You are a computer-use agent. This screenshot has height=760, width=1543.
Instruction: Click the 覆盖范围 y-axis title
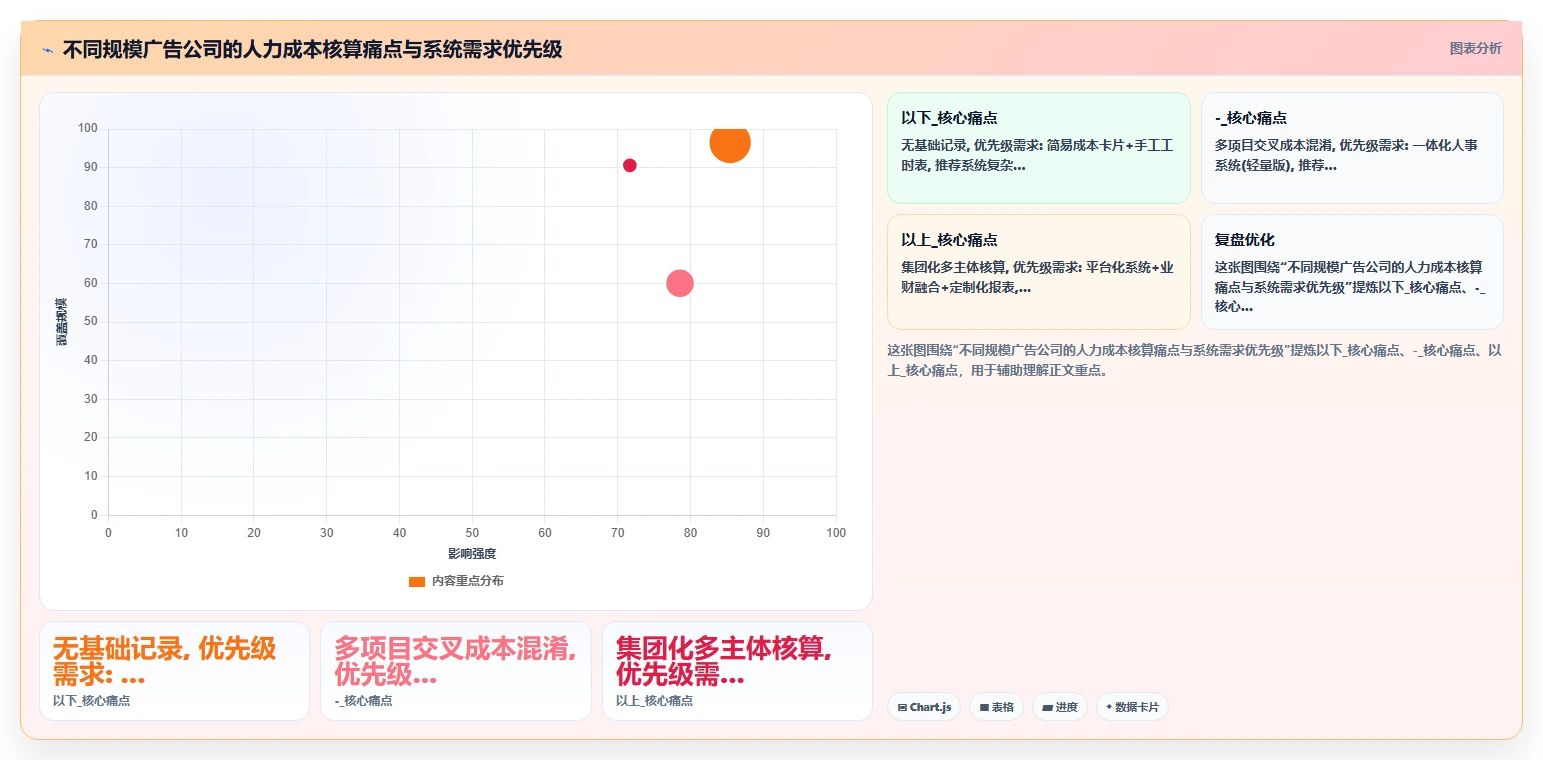click(x=62, y=322)
